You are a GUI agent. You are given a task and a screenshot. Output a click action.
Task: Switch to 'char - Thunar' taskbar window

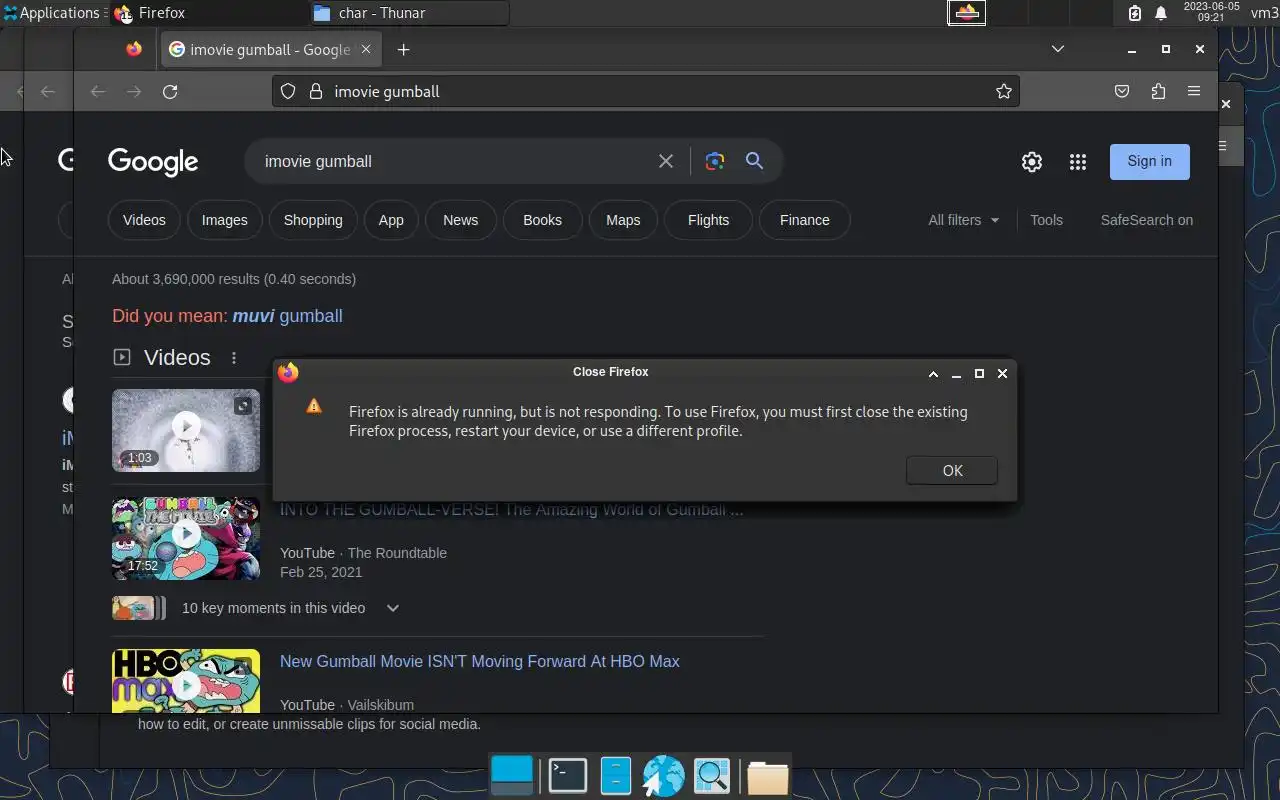click(x=410, y=13)
